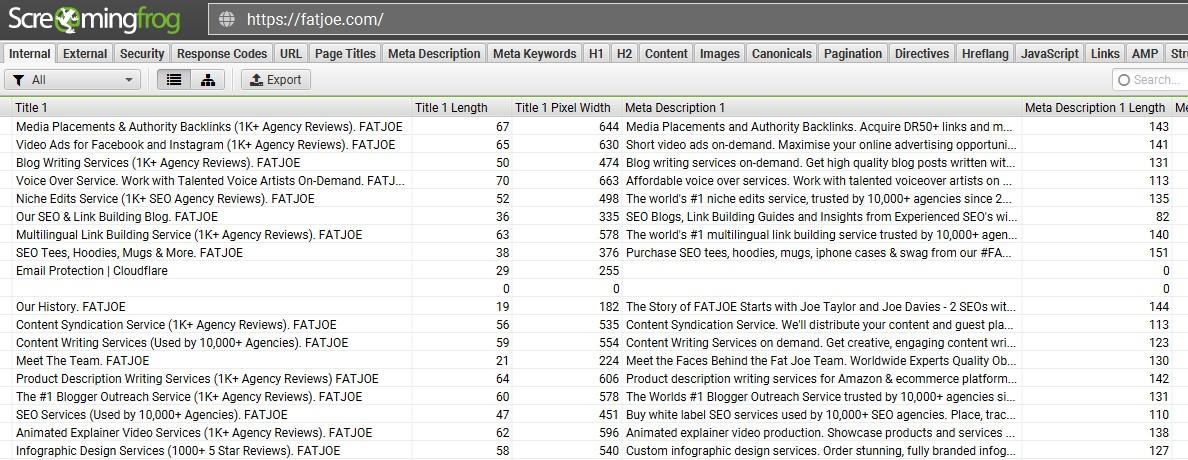The width and height of the screenshot is (1188, 460).
Task: Click meta description 'Meet the Faces Behind'
Action: click(x=821, y=361)
